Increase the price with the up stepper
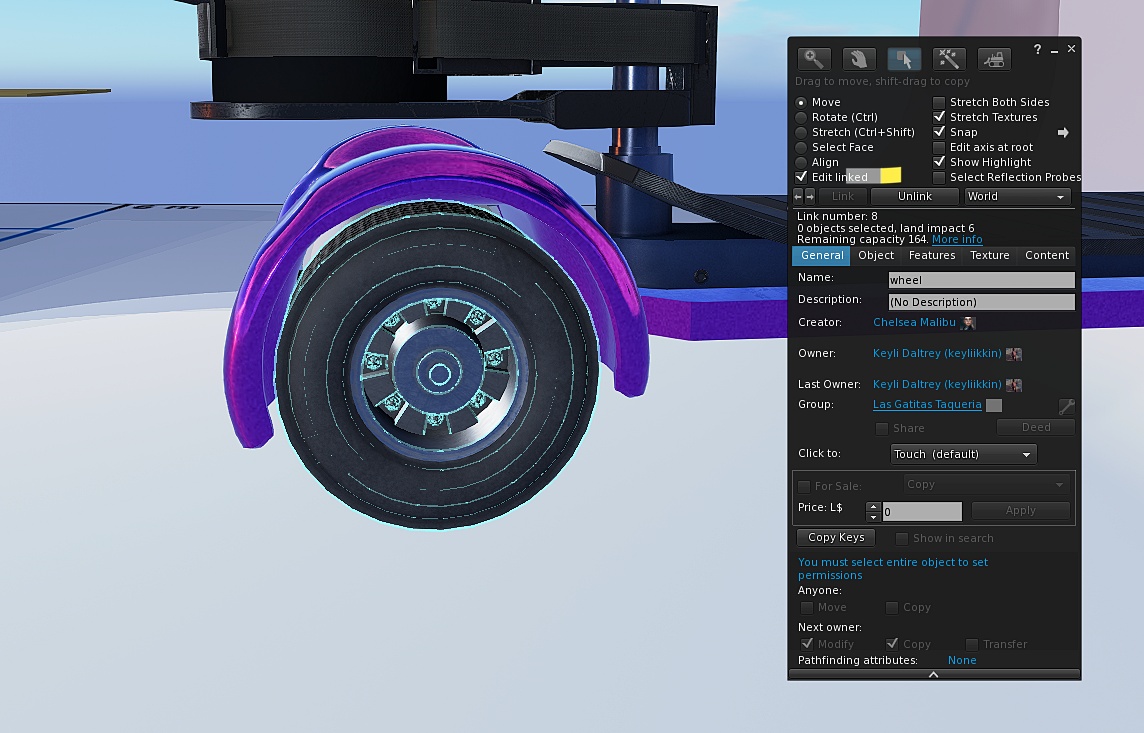This screenshot has width=1144, height=733. (x=873, y=506)
